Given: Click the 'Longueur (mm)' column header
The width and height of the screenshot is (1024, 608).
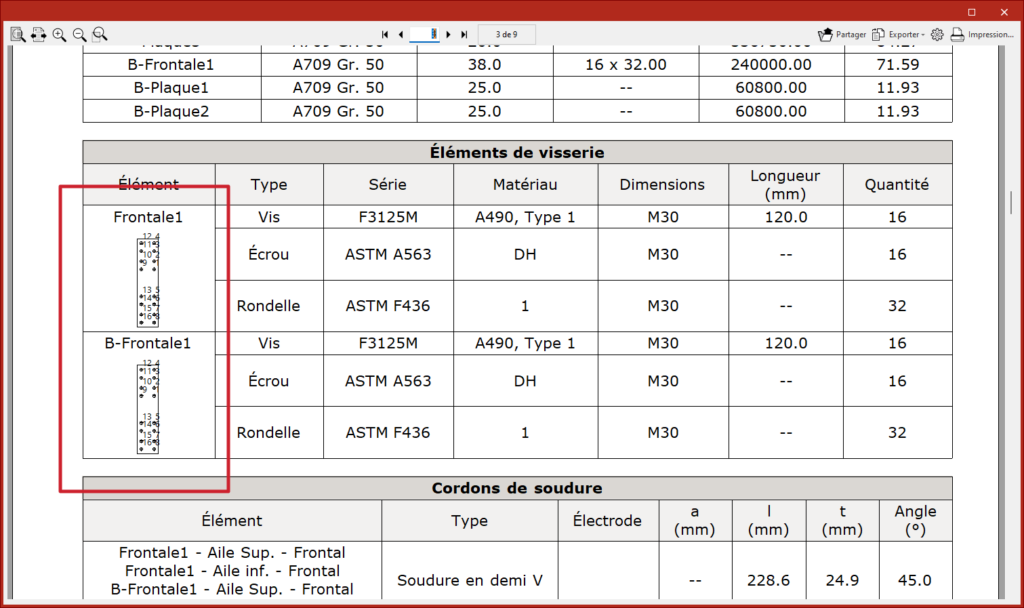Looking at the screenshot, I should [x=785, y=184].
